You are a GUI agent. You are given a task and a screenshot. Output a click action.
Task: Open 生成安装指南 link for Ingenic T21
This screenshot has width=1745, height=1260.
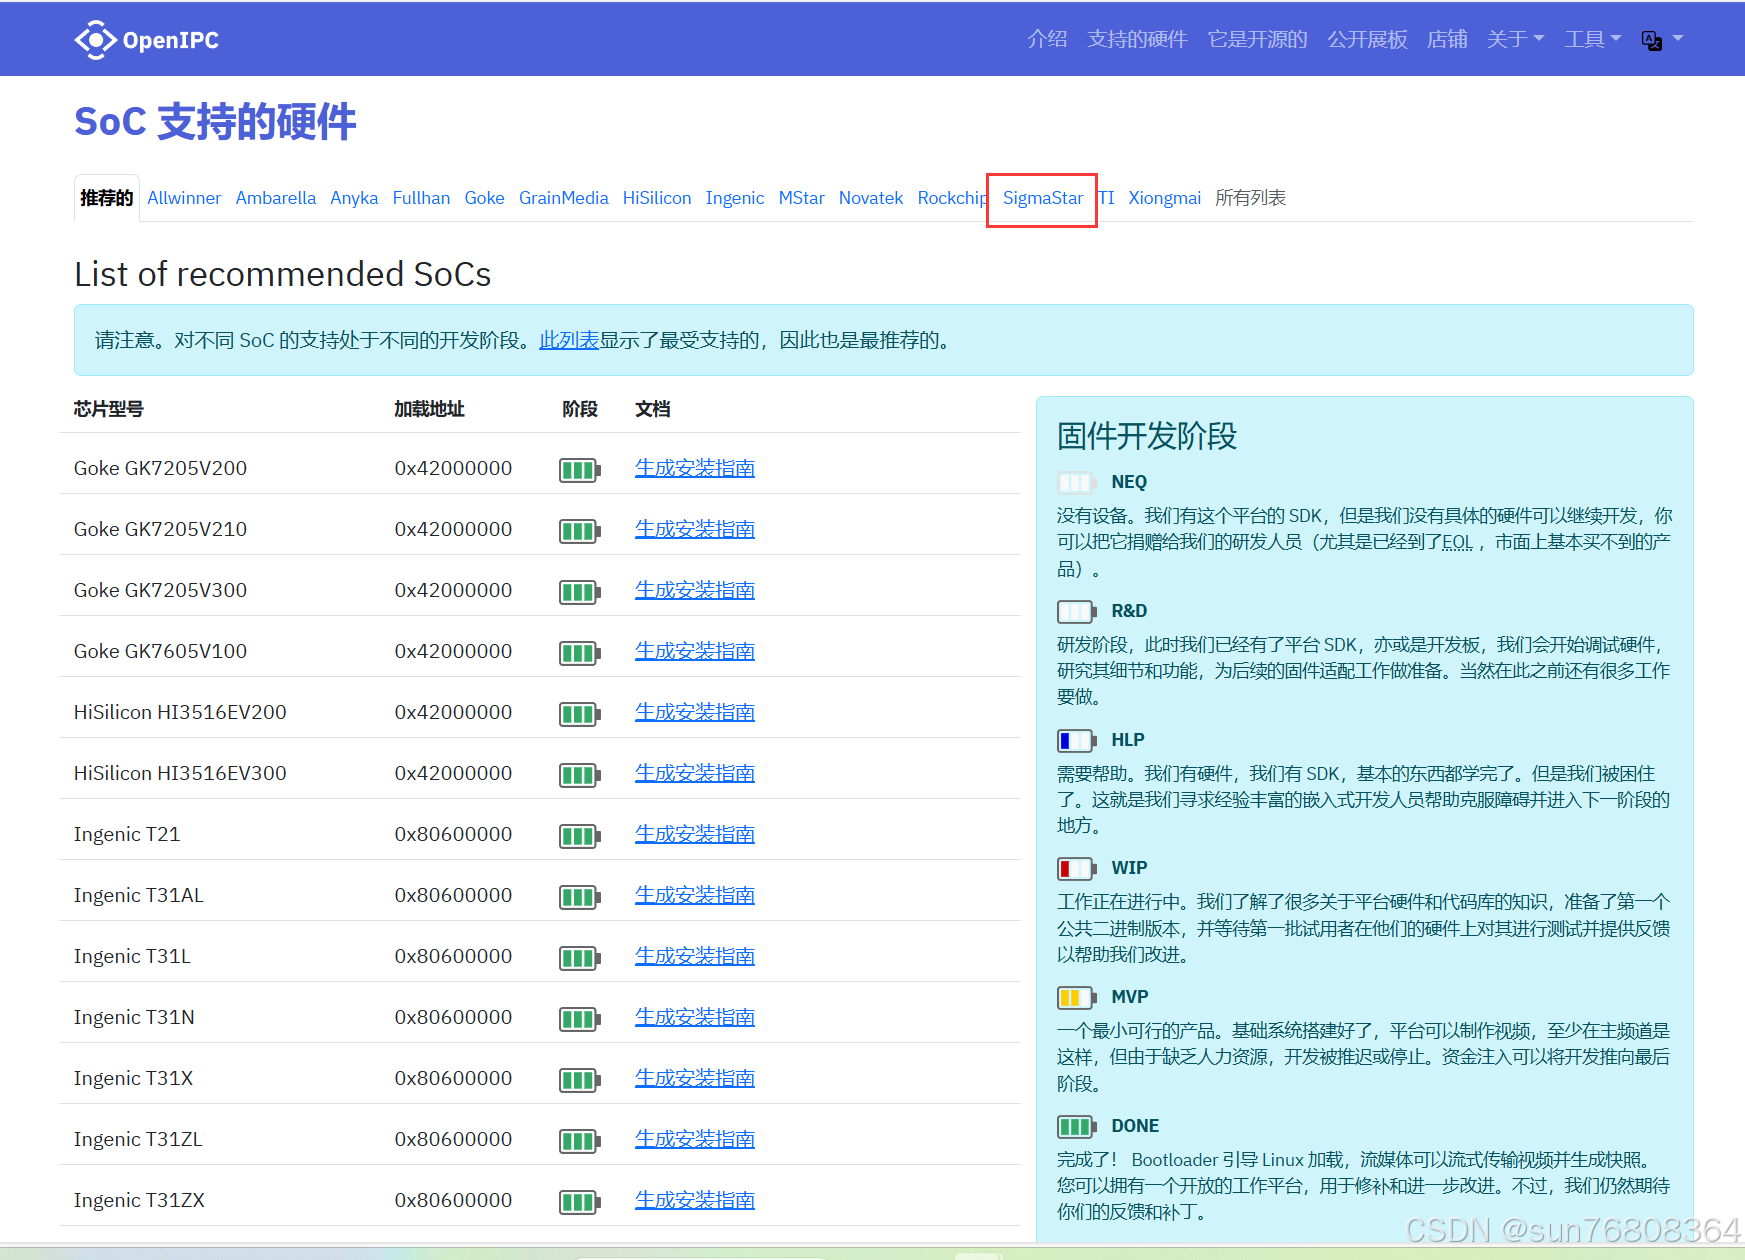tap(695, 834)
